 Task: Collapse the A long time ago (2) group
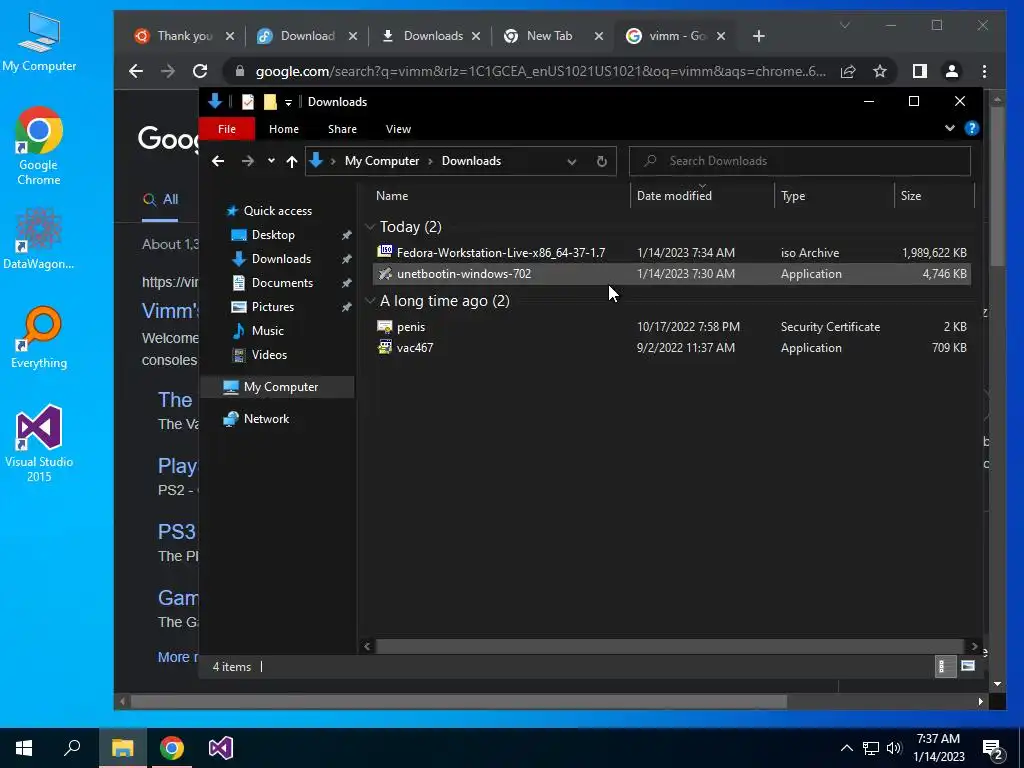370,300
